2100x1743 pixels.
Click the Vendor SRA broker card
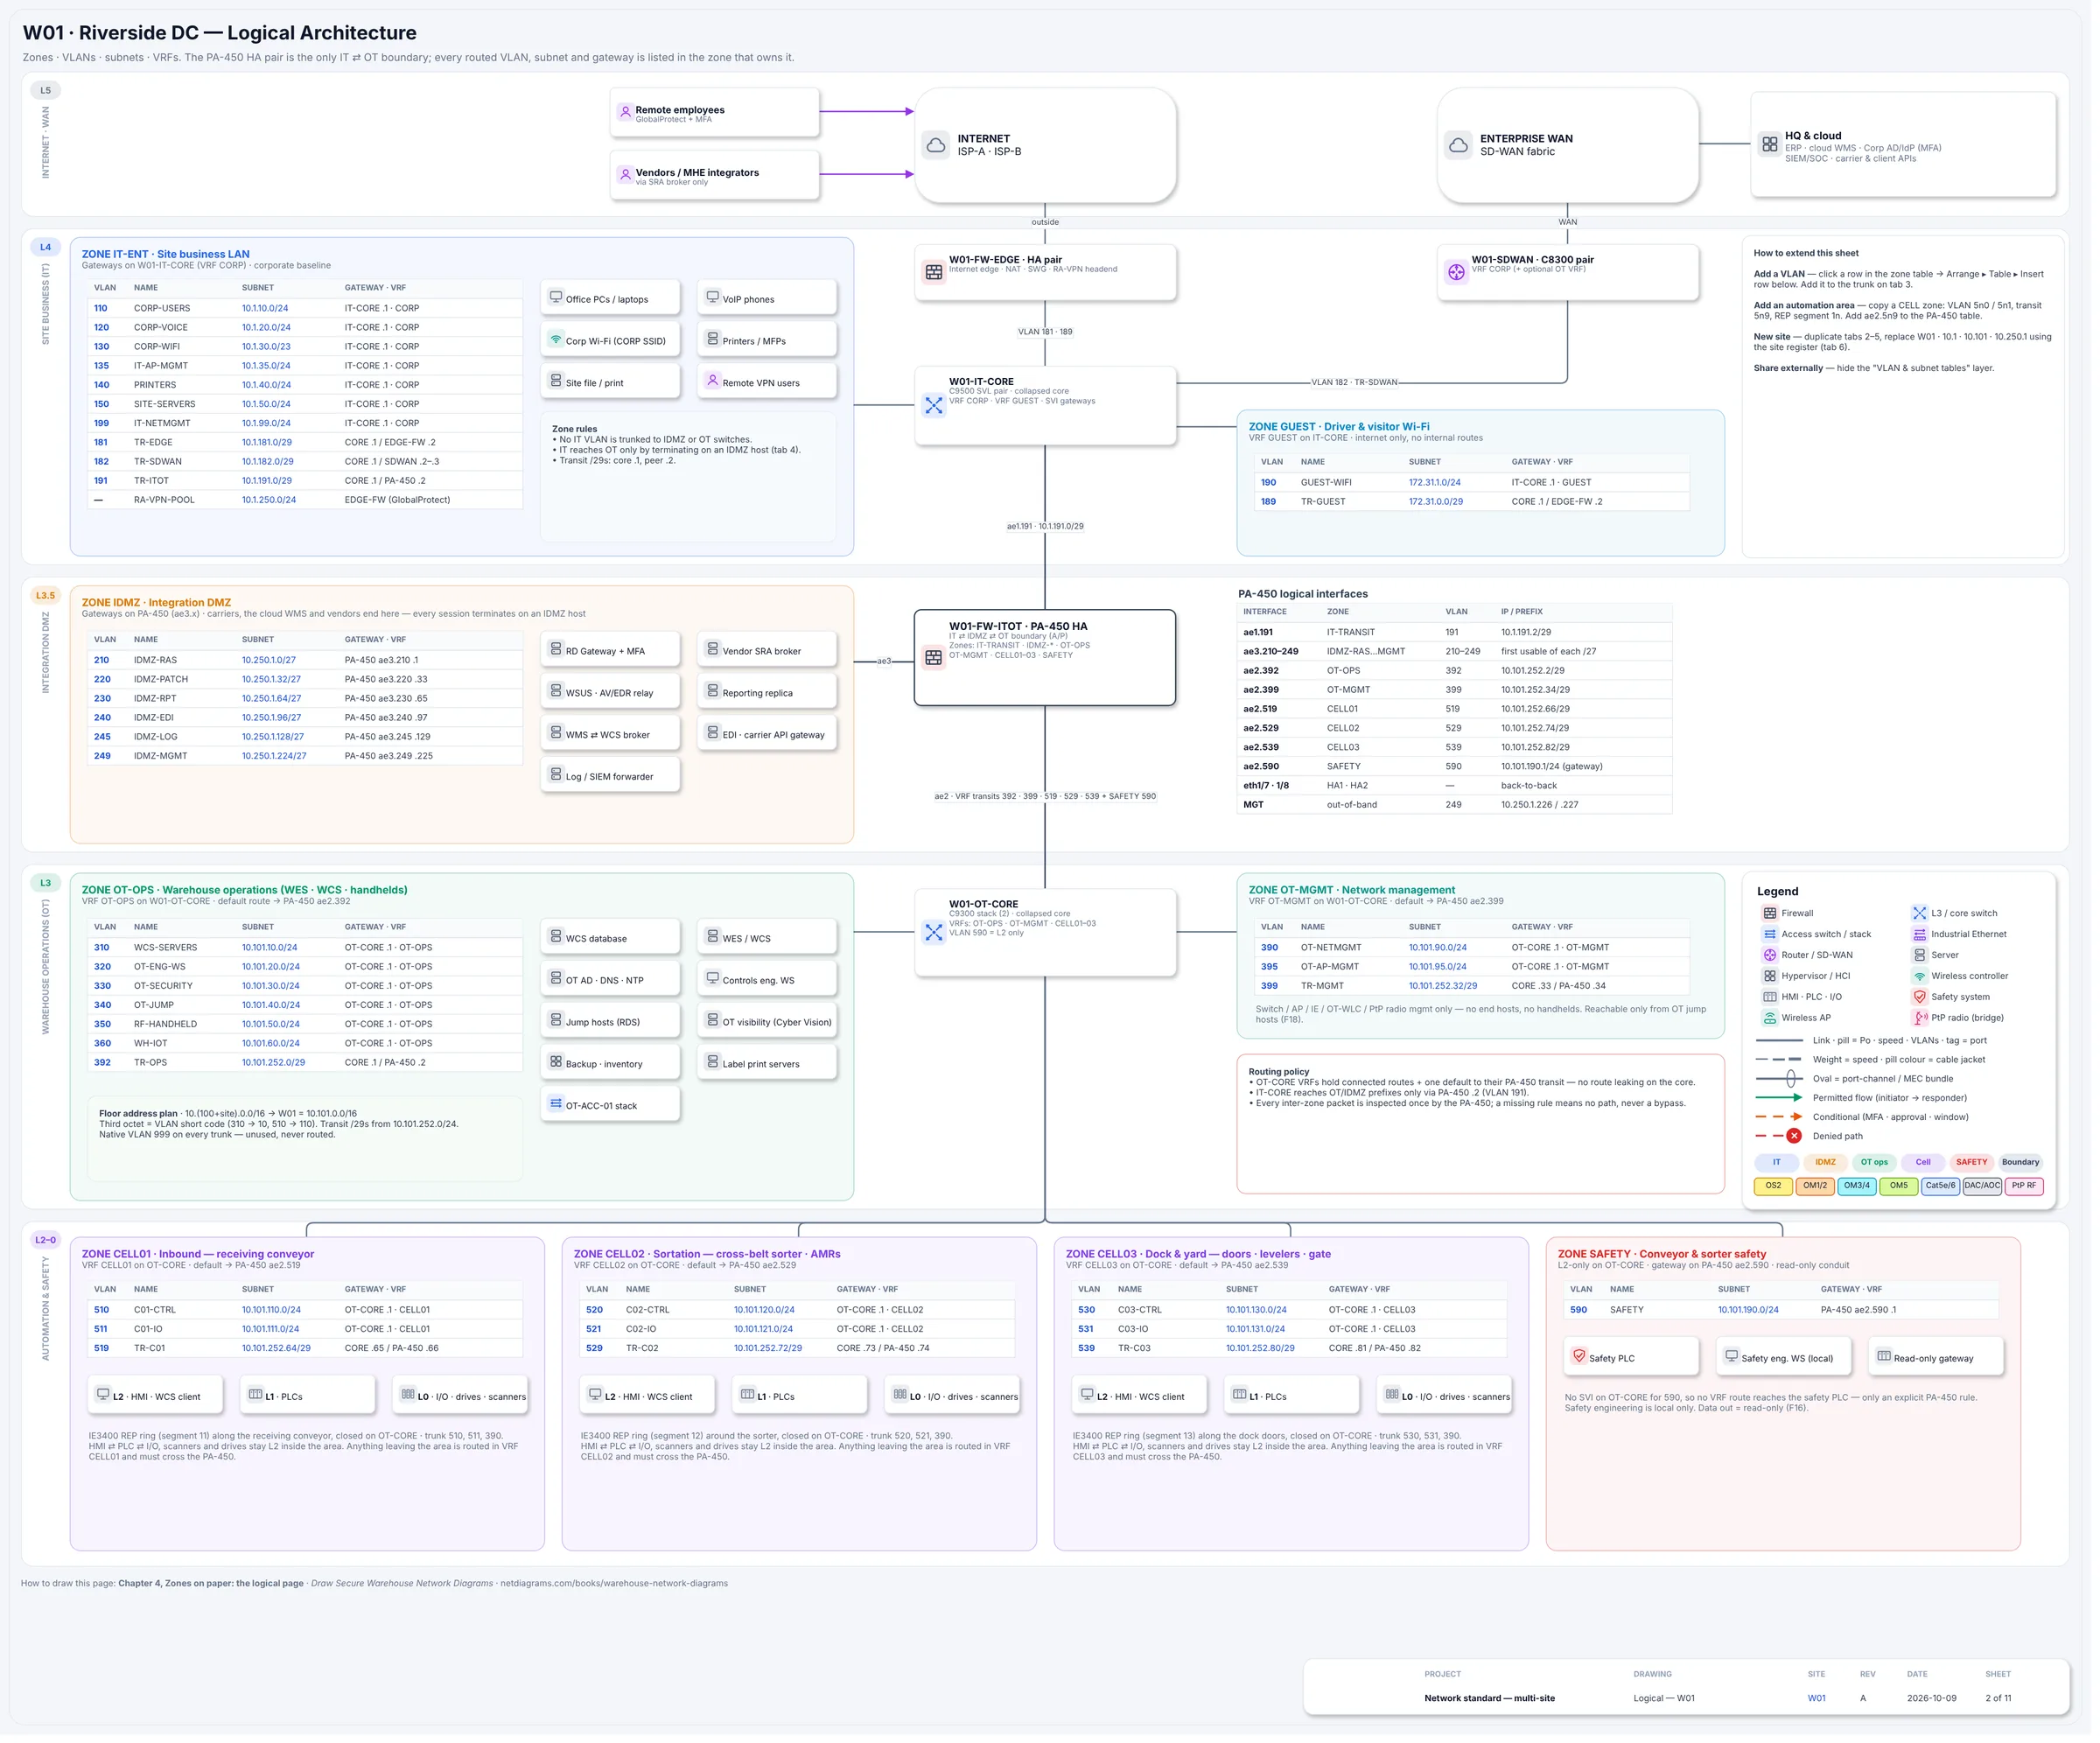pos(767,650)
